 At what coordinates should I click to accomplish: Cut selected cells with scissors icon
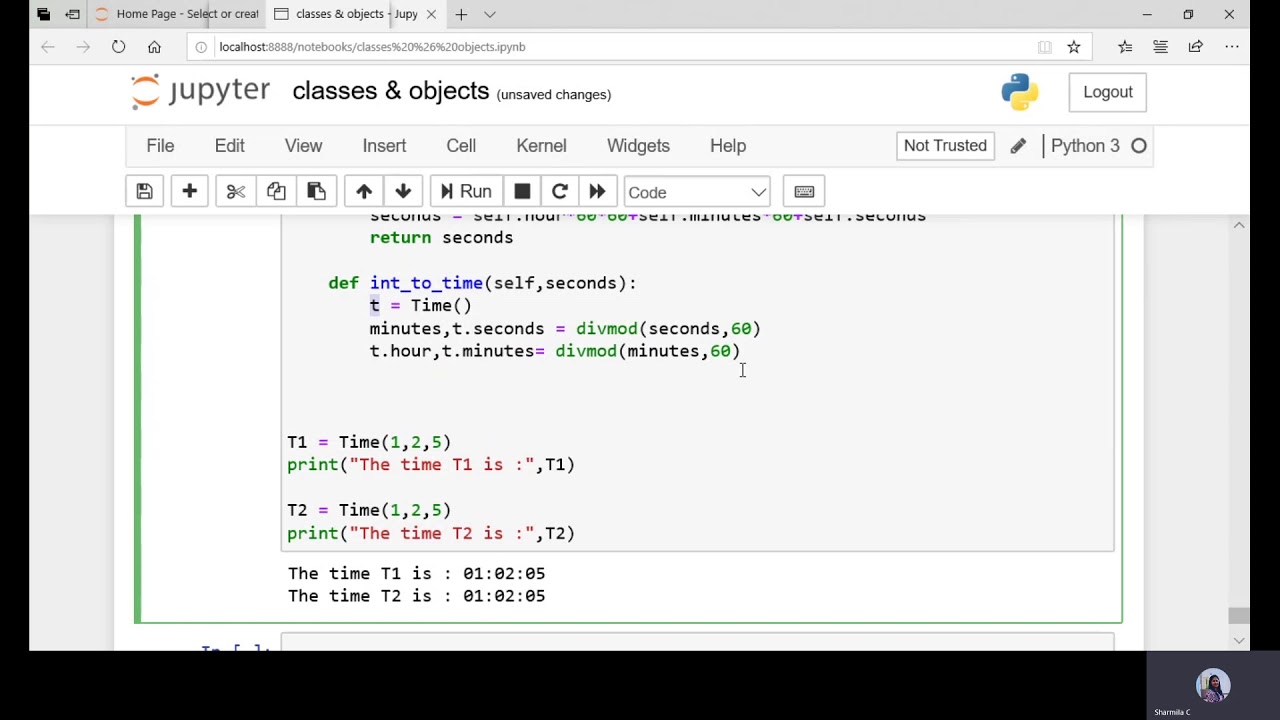[x=235, y=192]
